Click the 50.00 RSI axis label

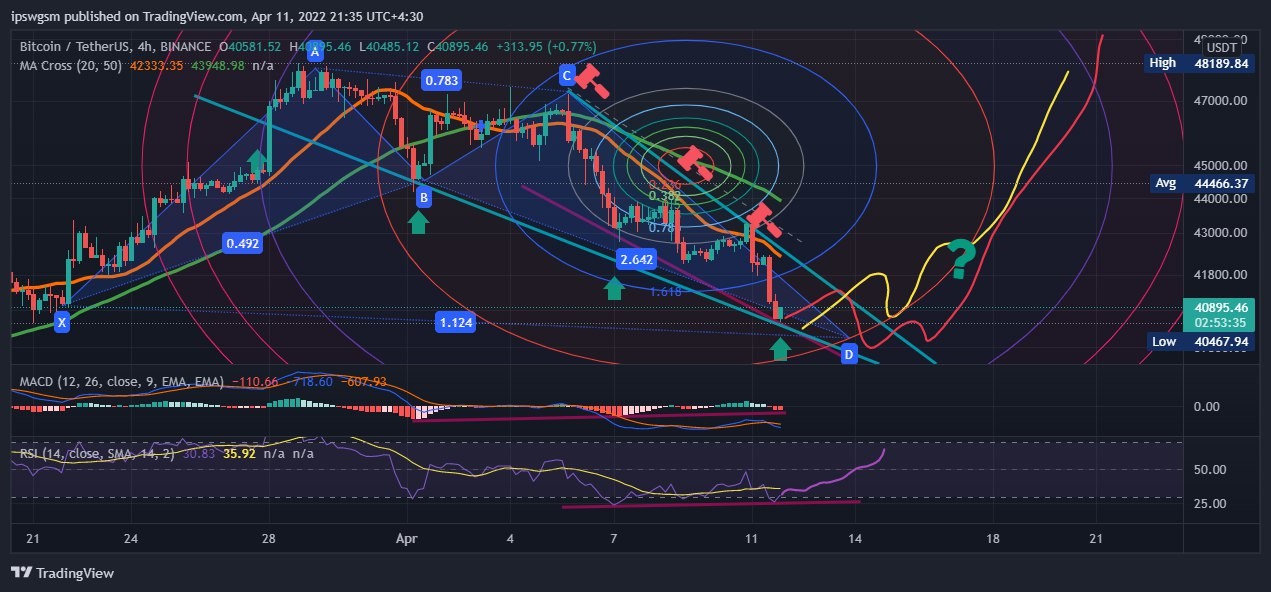point(1209,470)
